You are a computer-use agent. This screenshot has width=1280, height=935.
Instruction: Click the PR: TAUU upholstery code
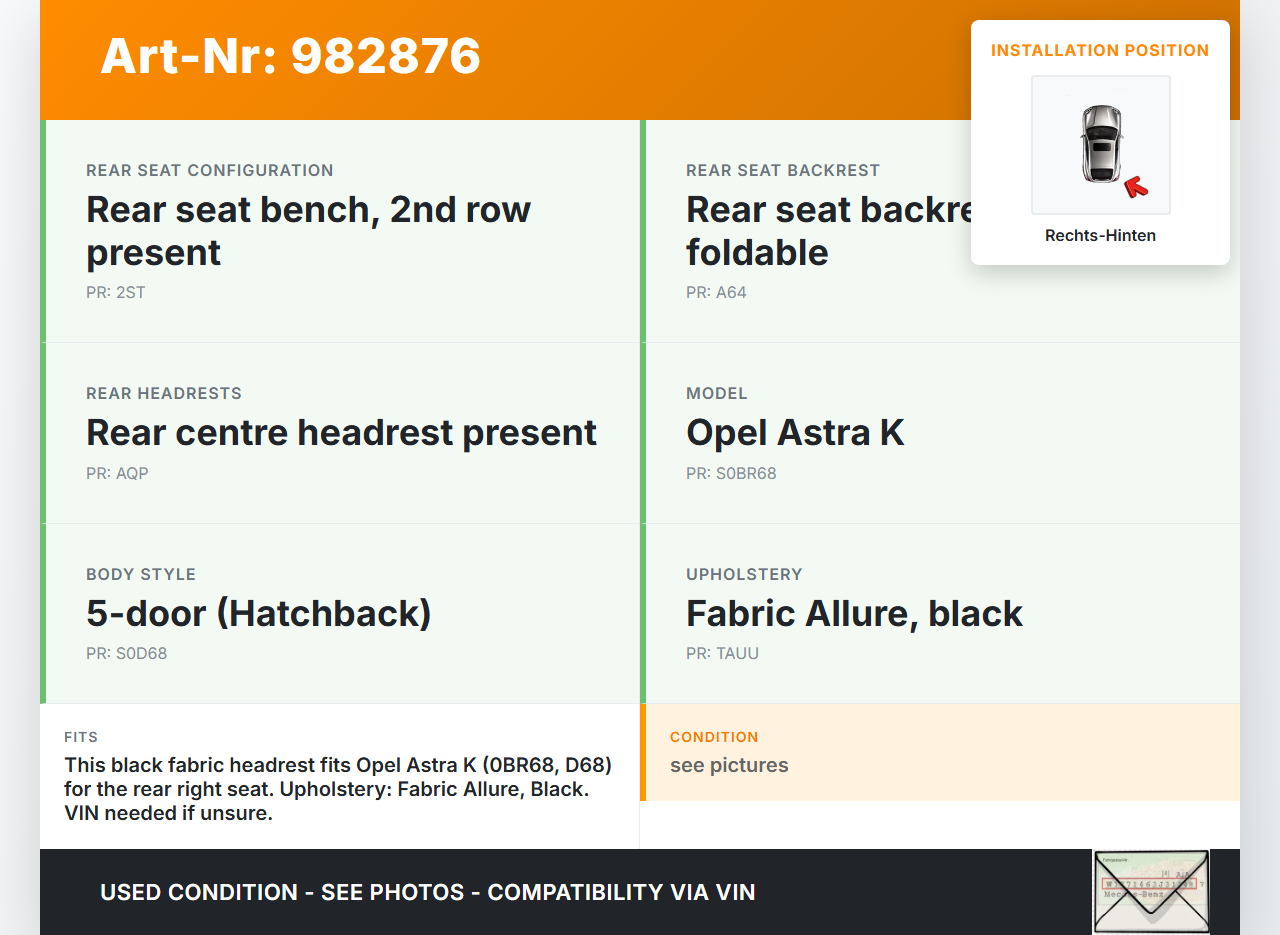(722, 653)
